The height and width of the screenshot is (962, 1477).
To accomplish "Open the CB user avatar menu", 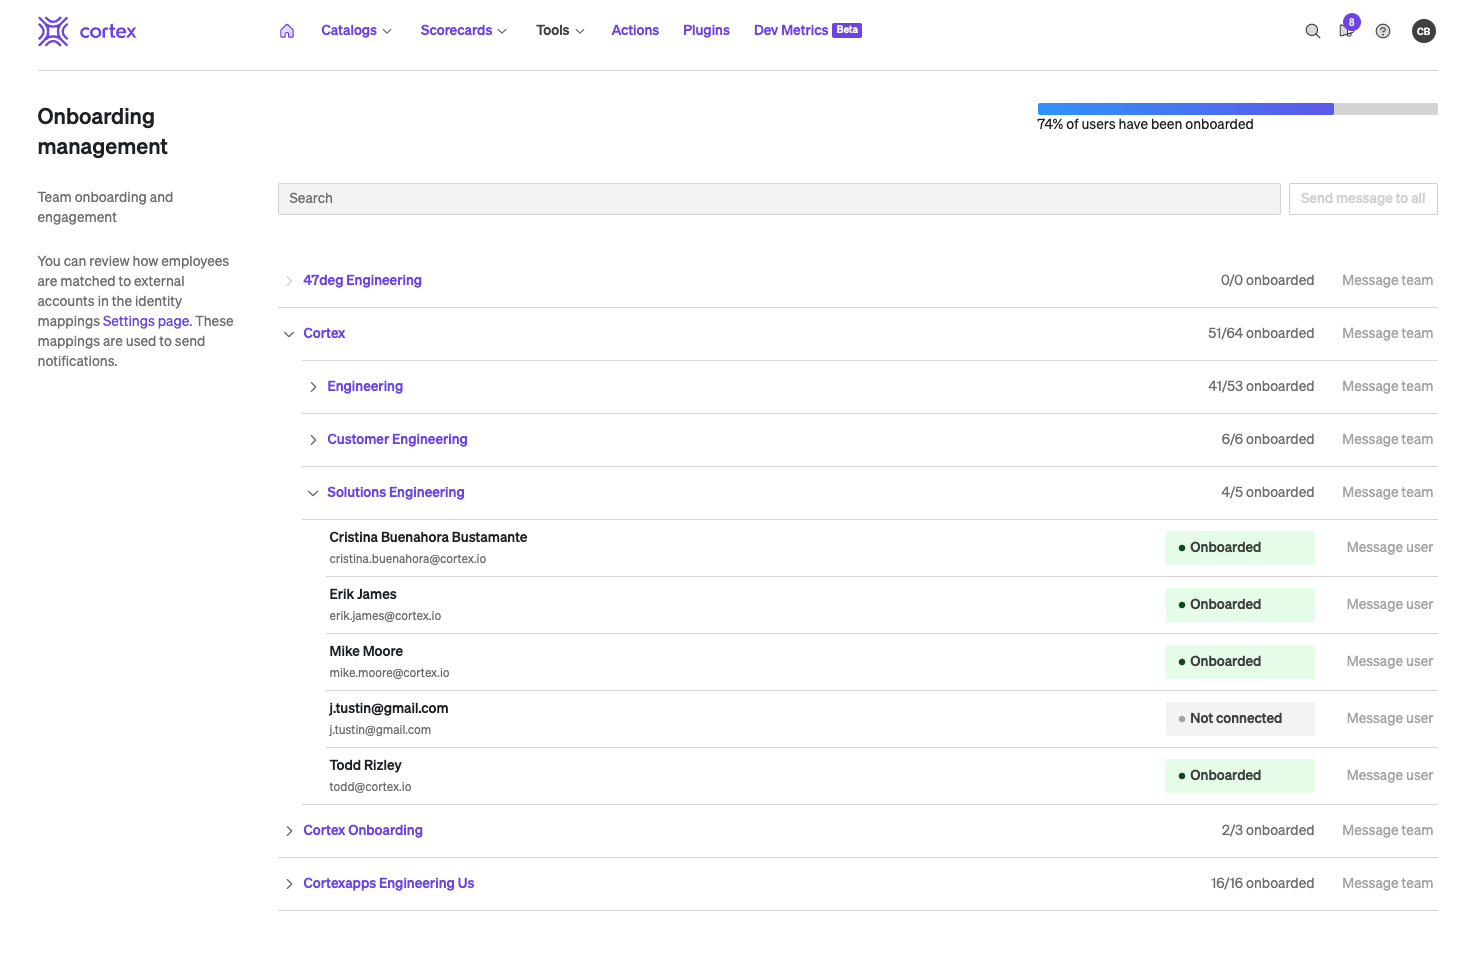I will coord(1423,31).
